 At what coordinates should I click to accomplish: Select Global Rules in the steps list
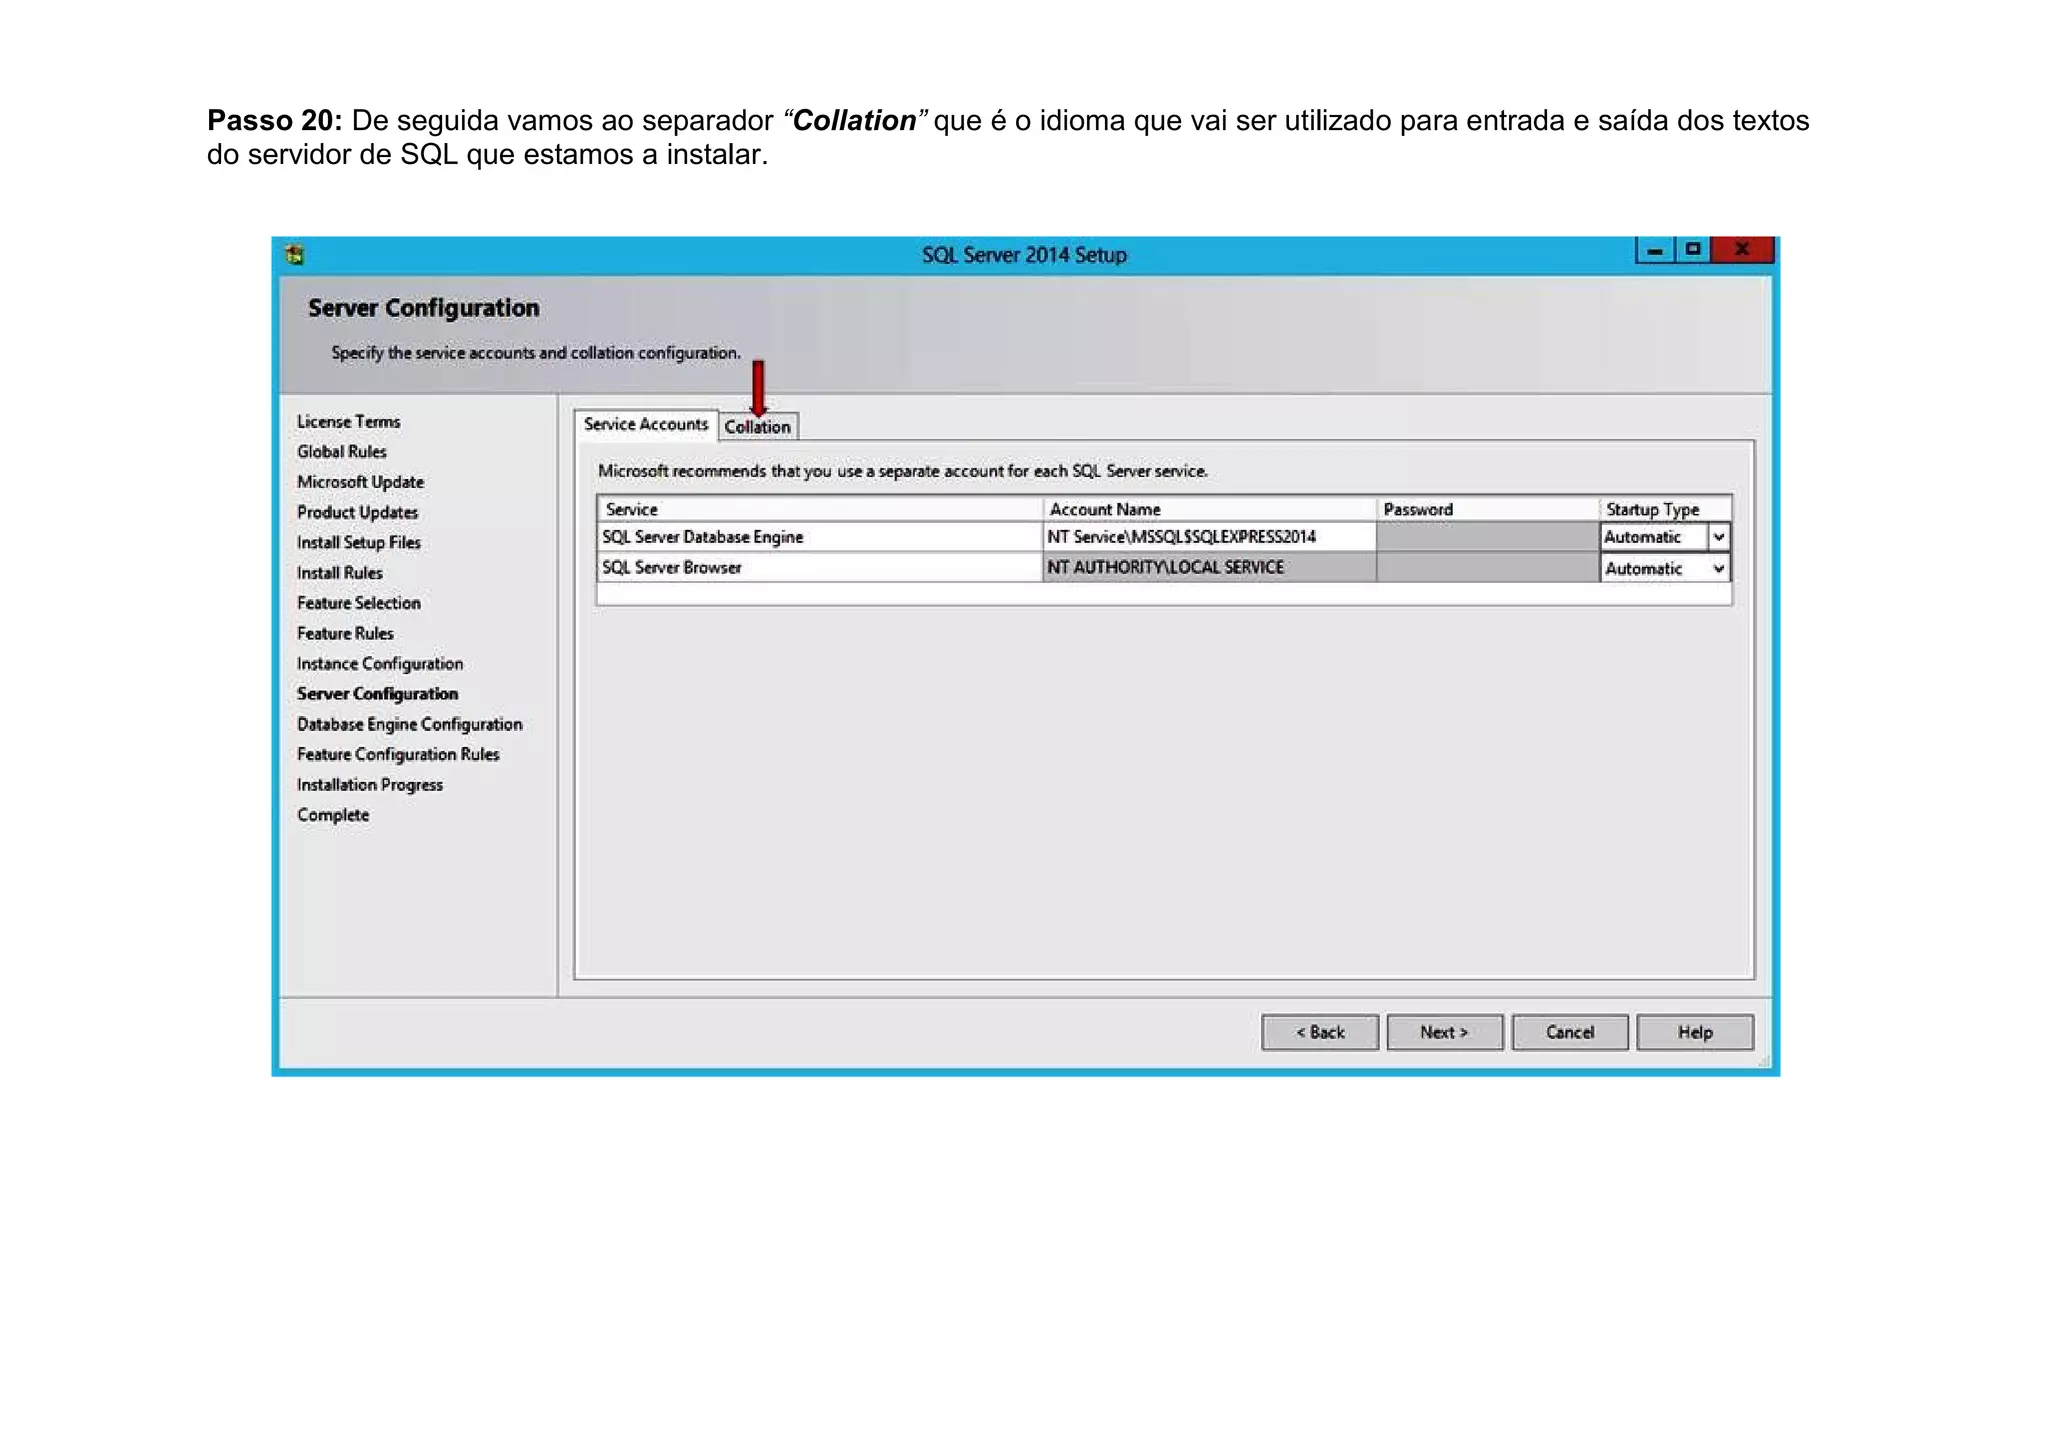pyautogui.click(x=341, y=451)
